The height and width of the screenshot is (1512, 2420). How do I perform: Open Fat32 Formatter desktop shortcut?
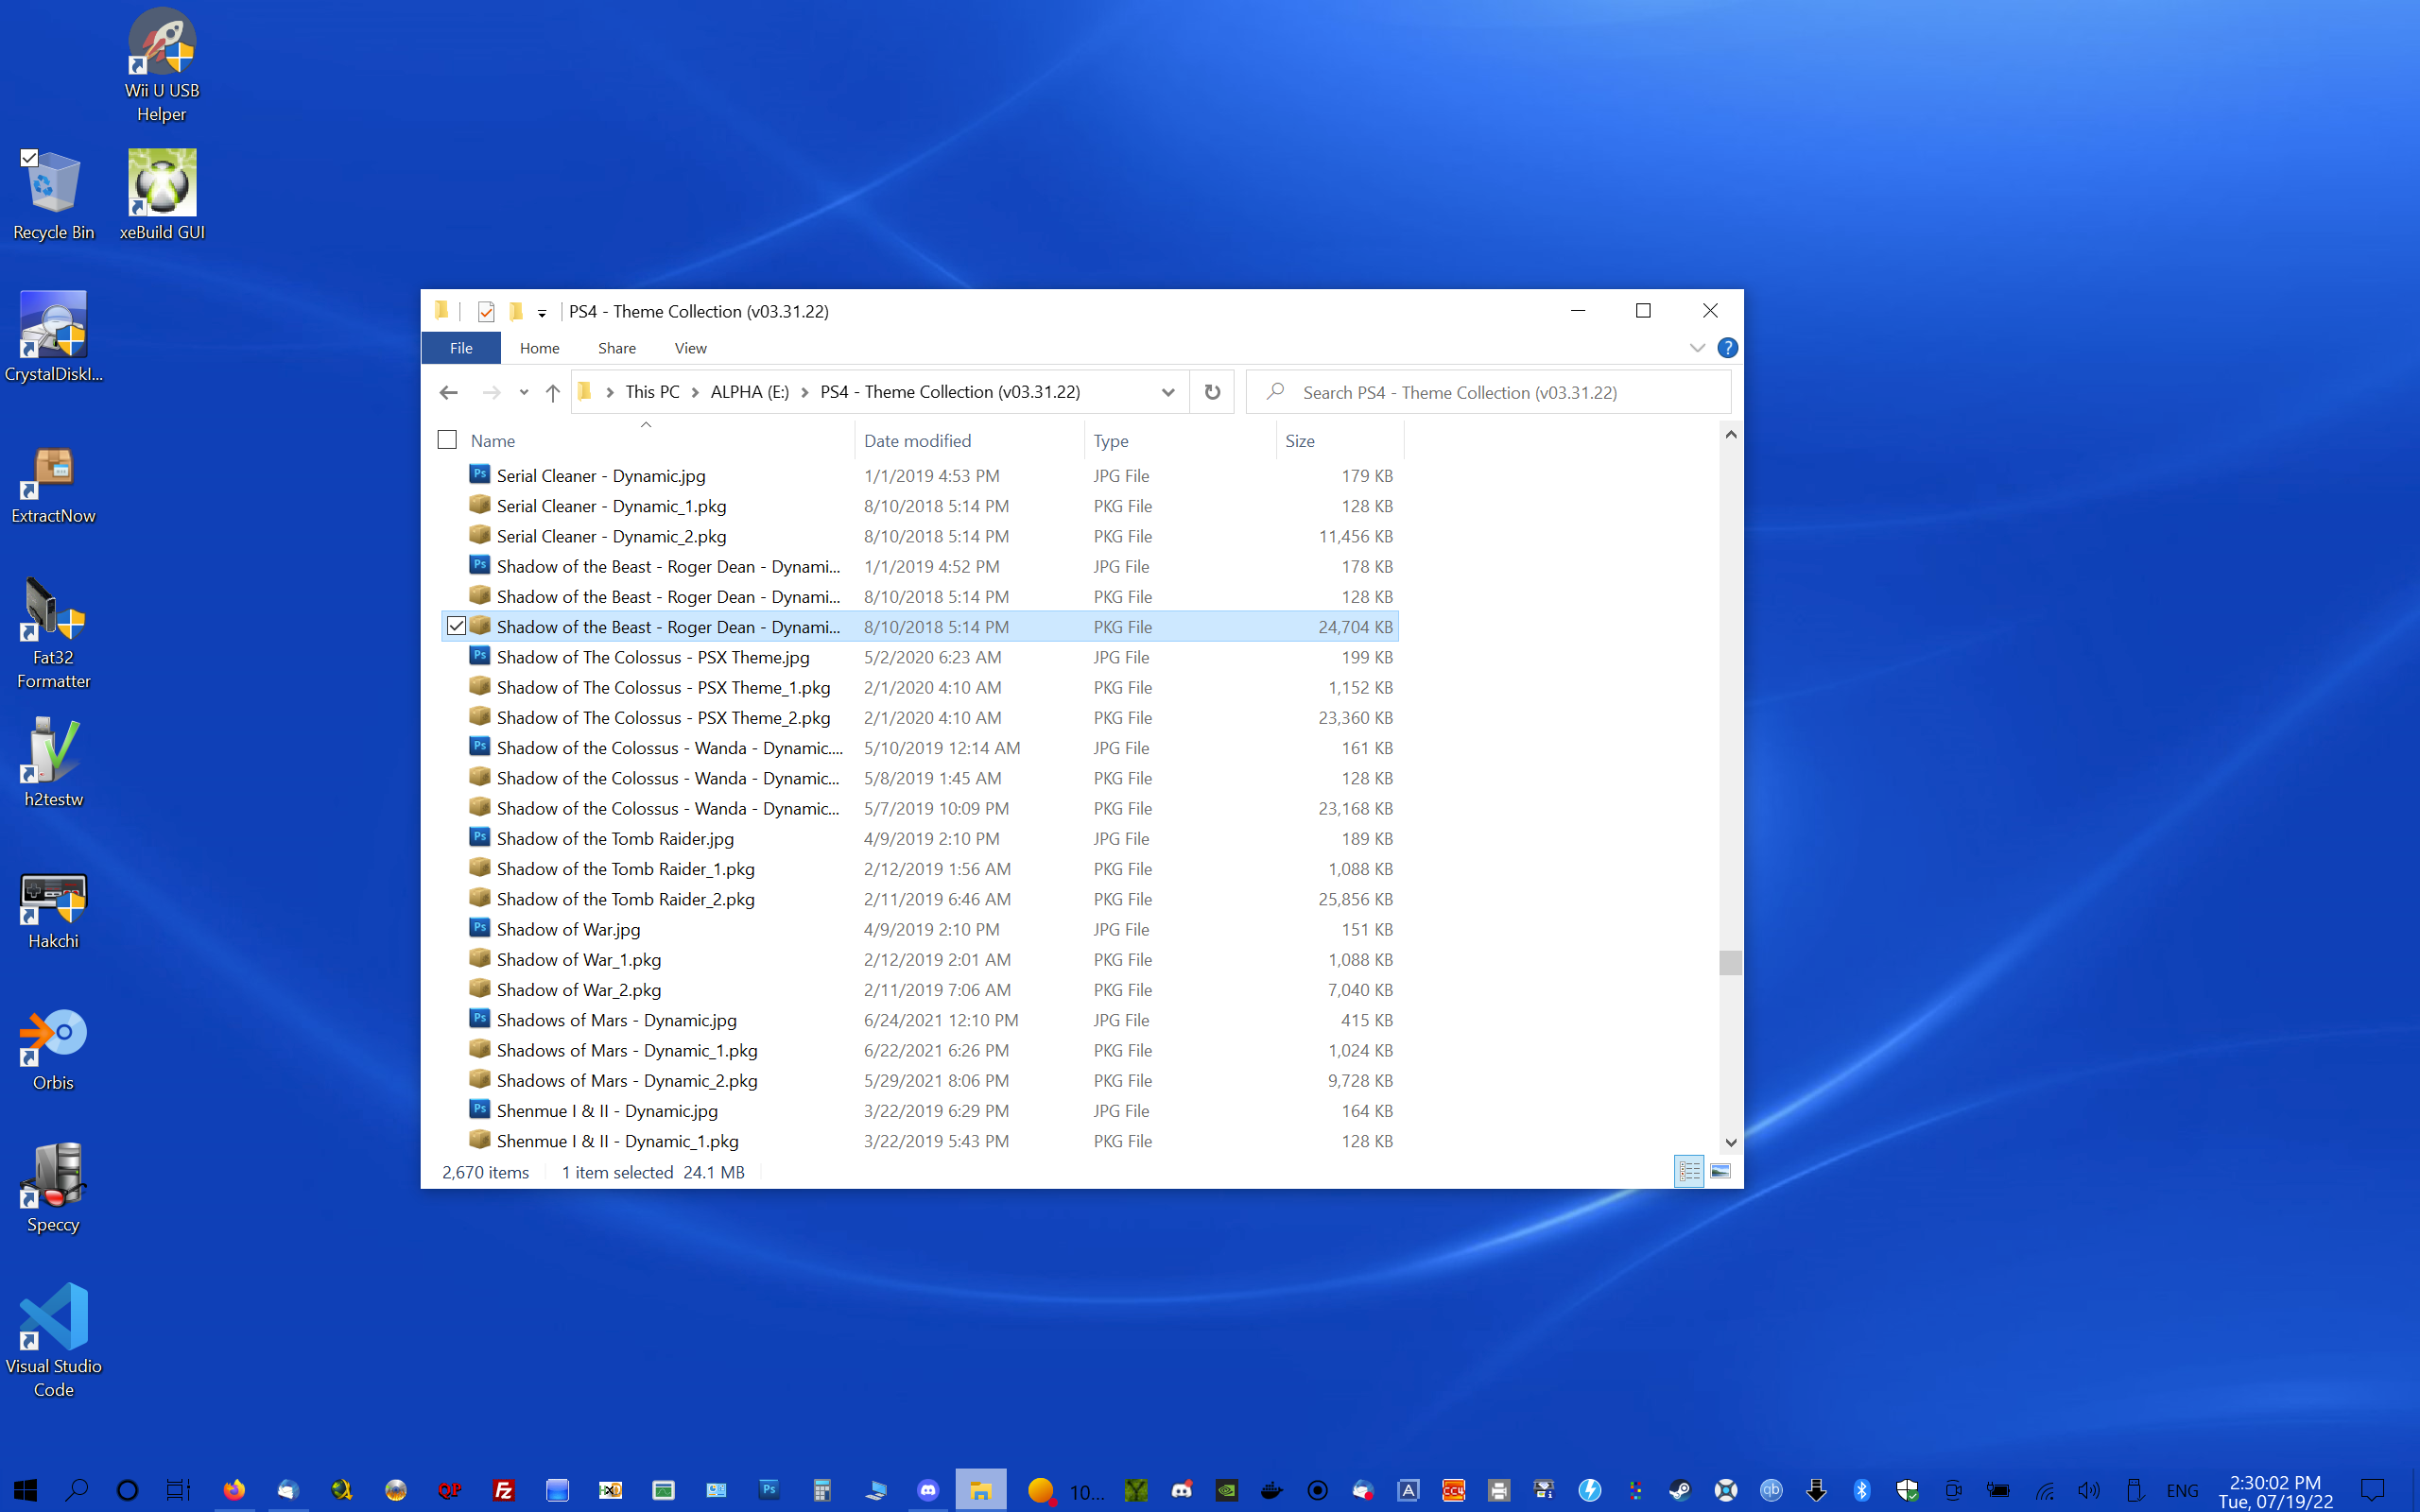tap(53, 634)
